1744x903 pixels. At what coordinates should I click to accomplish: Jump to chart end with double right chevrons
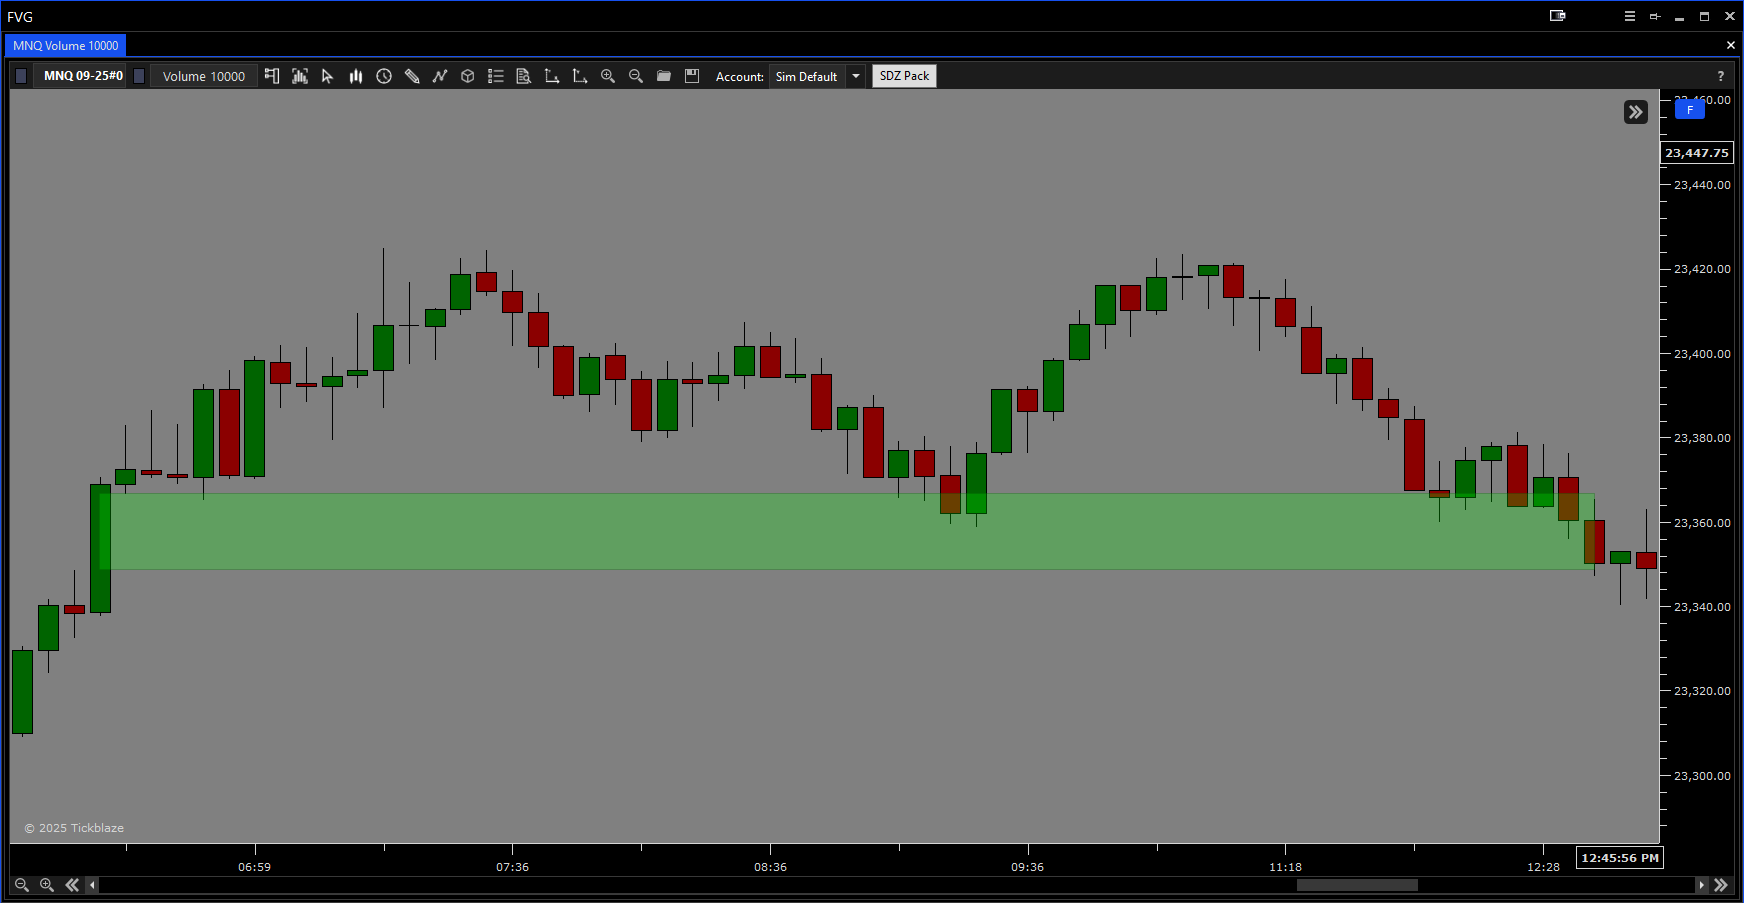[x=1721, y=885]
